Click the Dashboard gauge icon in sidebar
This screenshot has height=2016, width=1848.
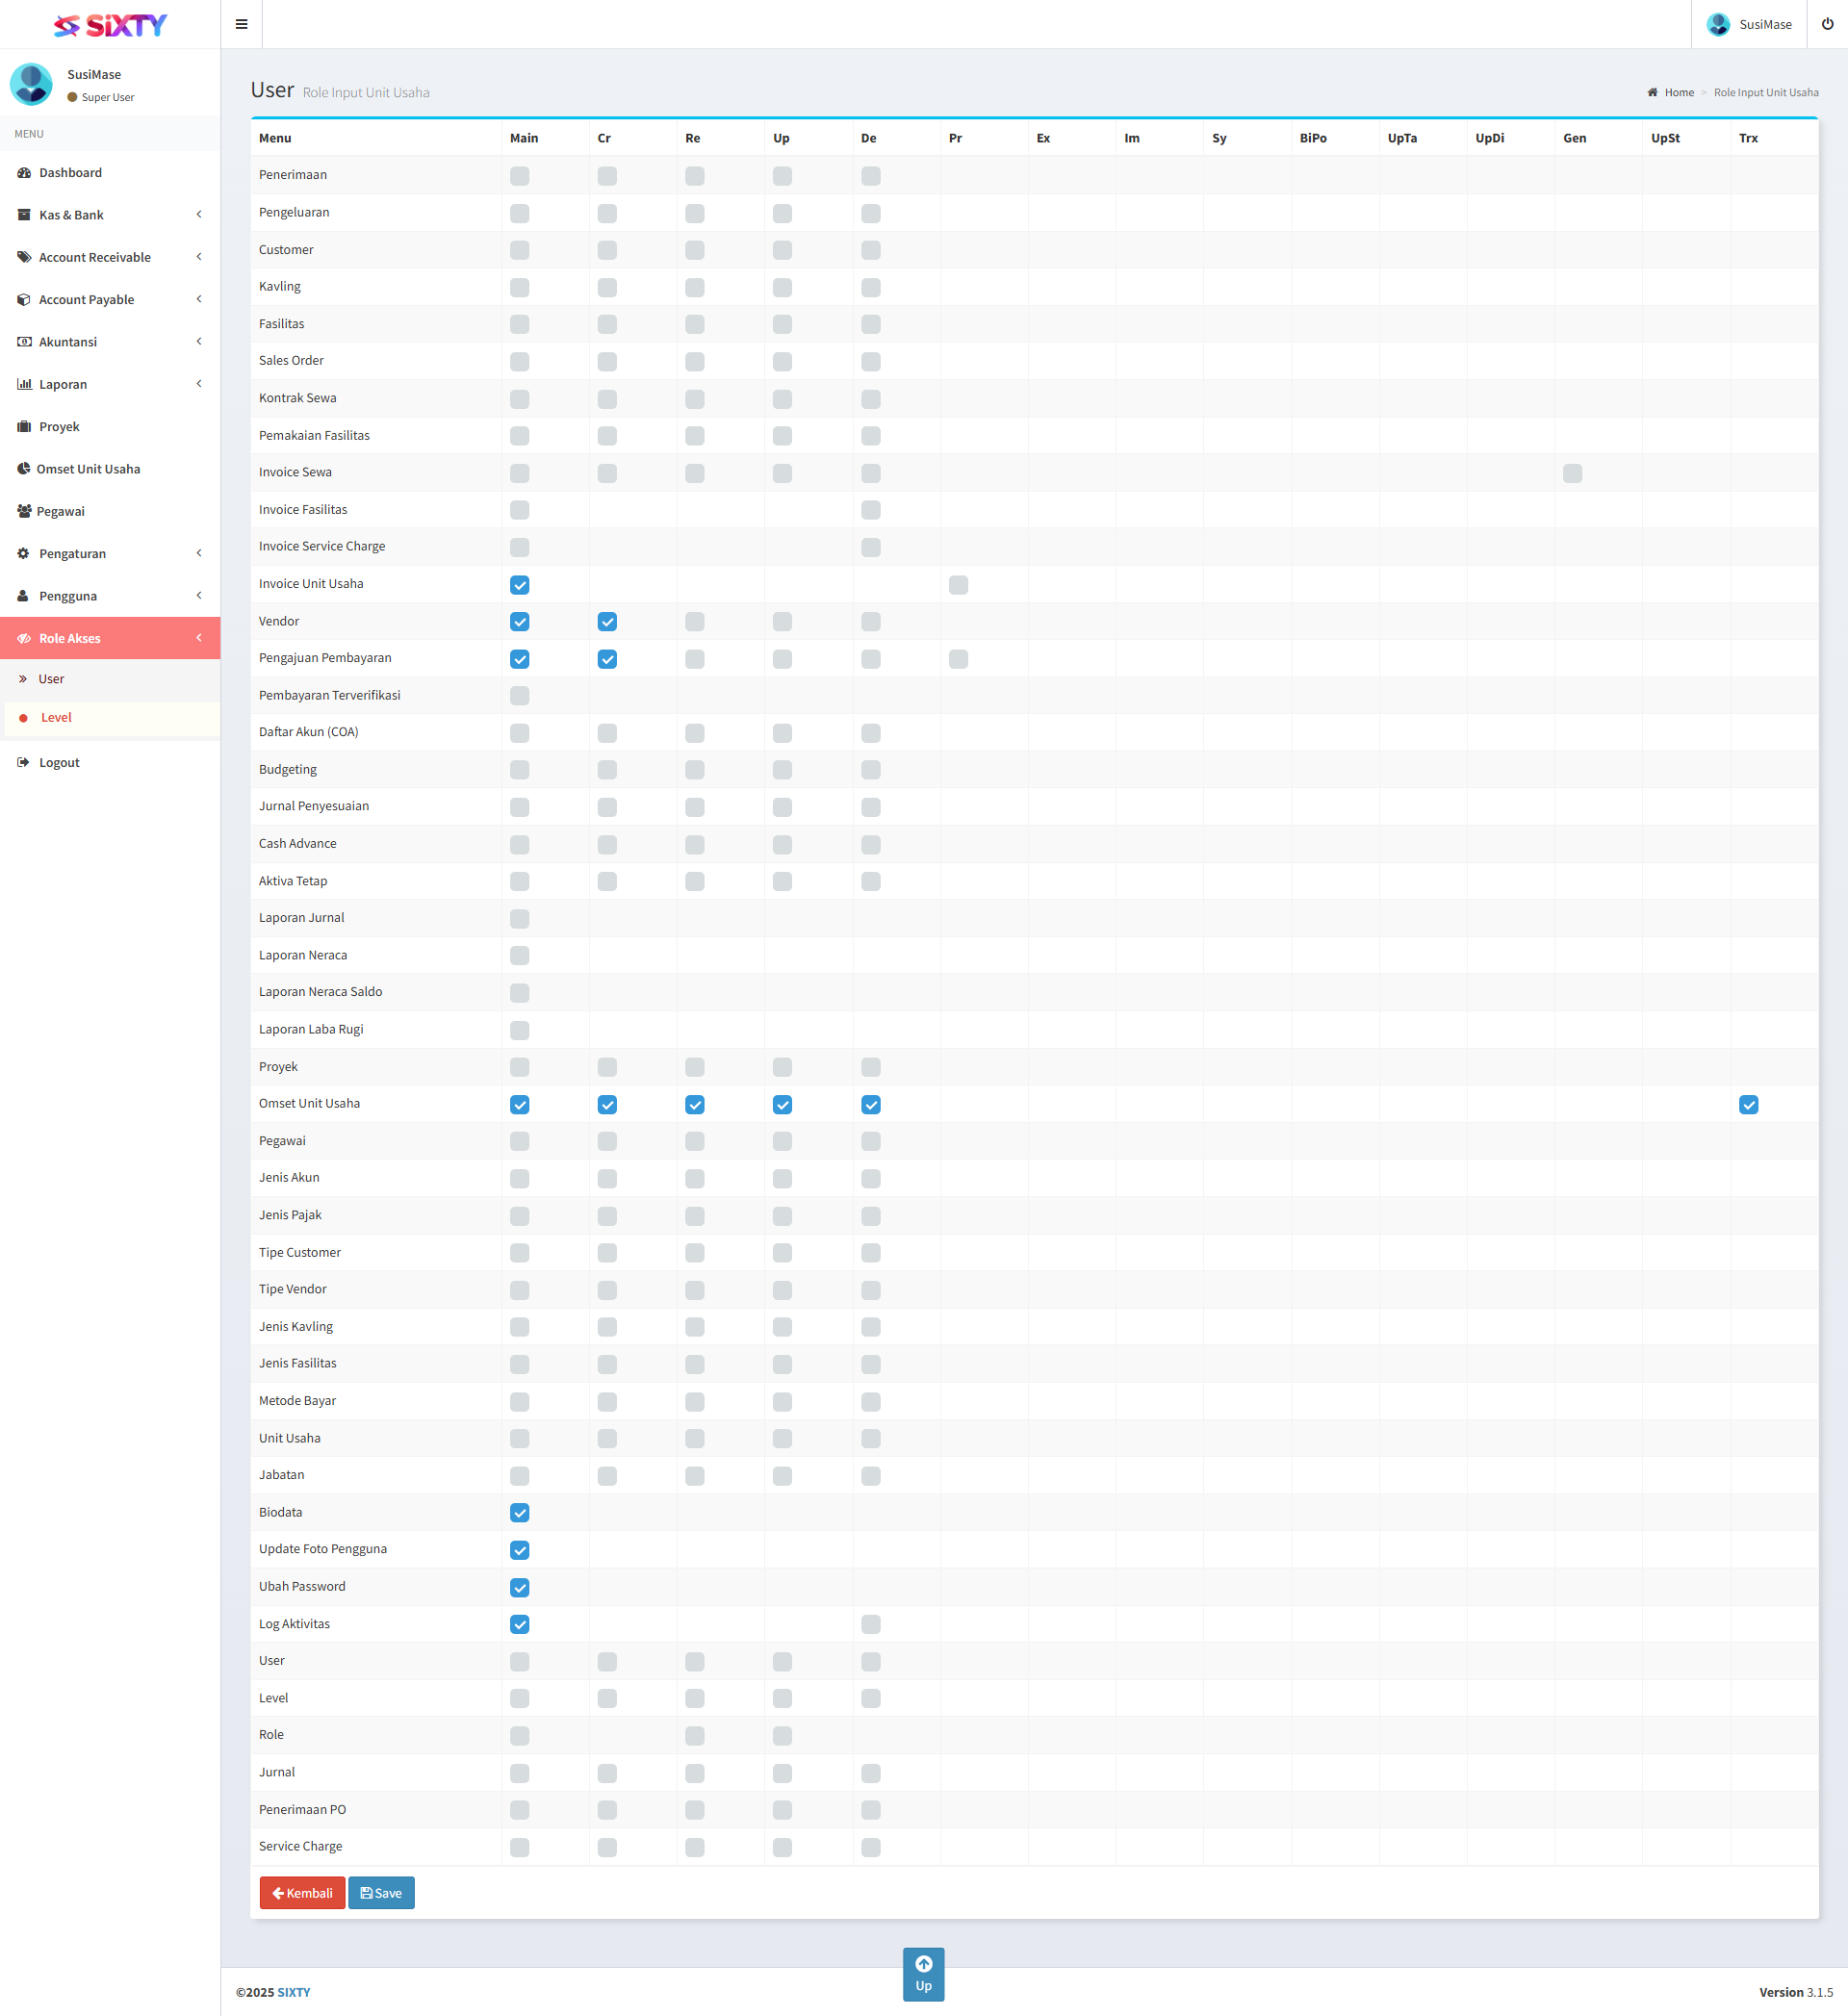point(24,173)
